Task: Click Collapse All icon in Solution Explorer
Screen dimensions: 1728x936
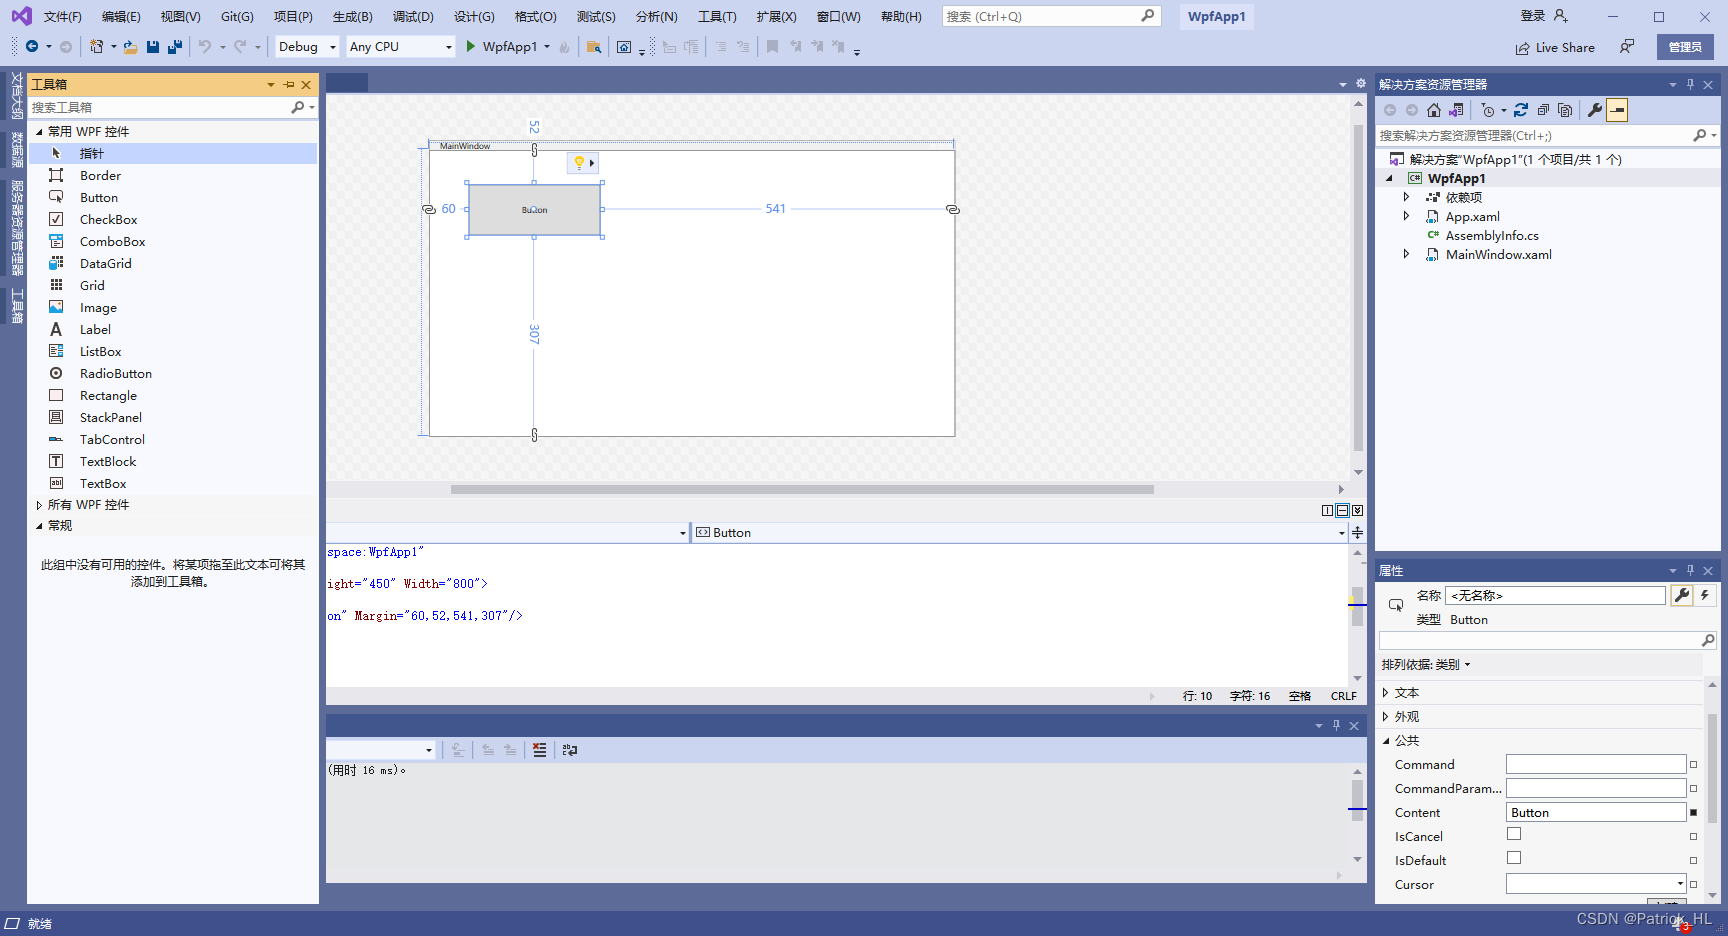Action: click(x=1543, y=110)
